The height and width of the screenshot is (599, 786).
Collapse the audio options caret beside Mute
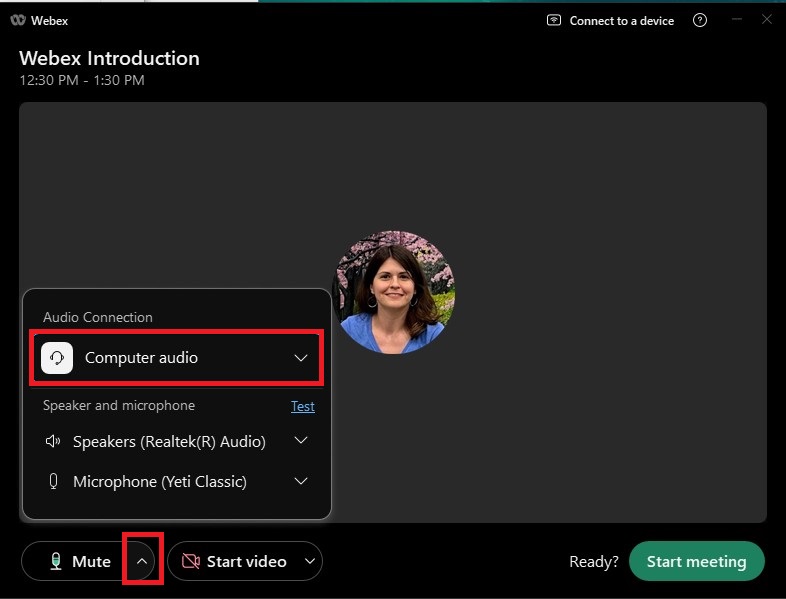point(142,561)
